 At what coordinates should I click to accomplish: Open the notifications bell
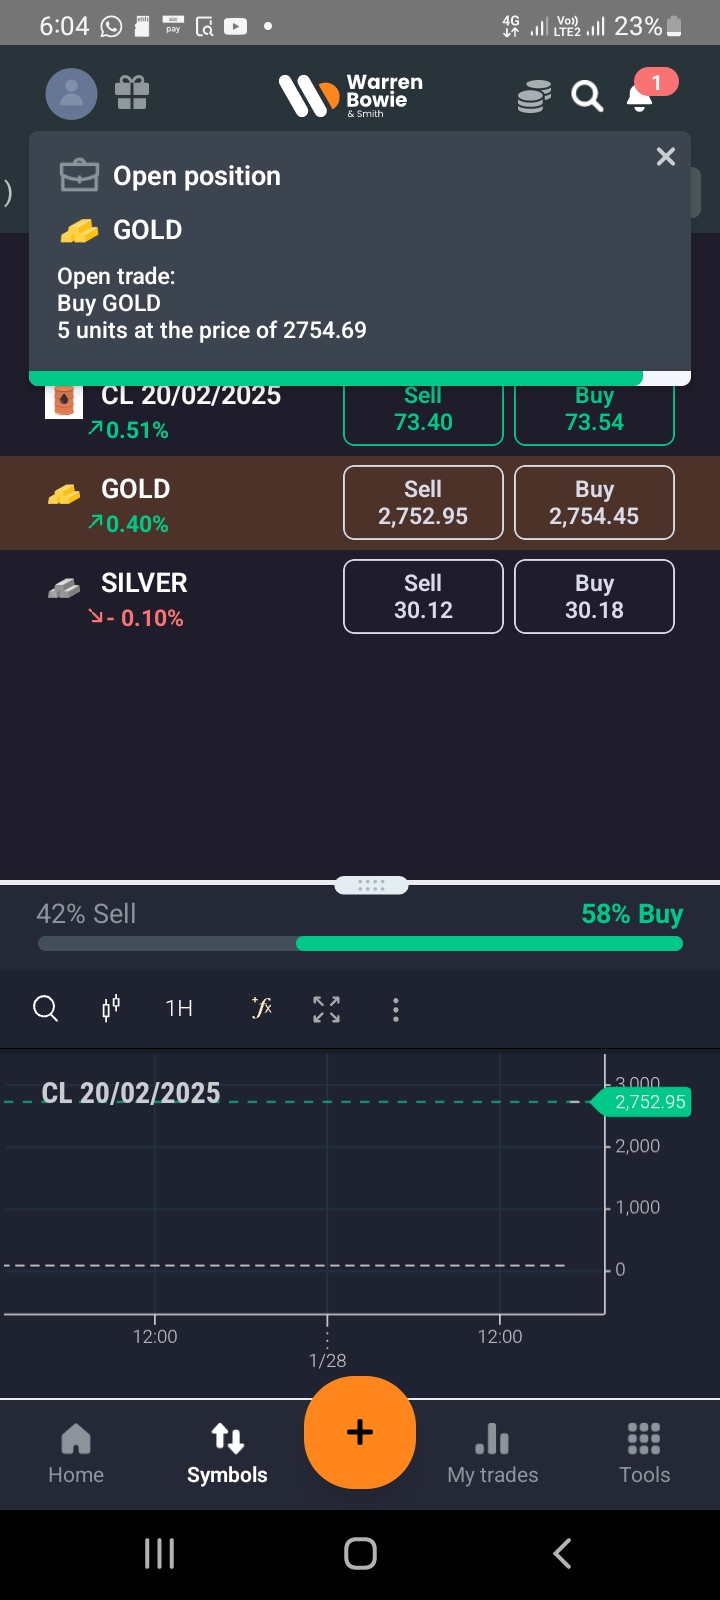pyautogui.click(x=640, y=96)
